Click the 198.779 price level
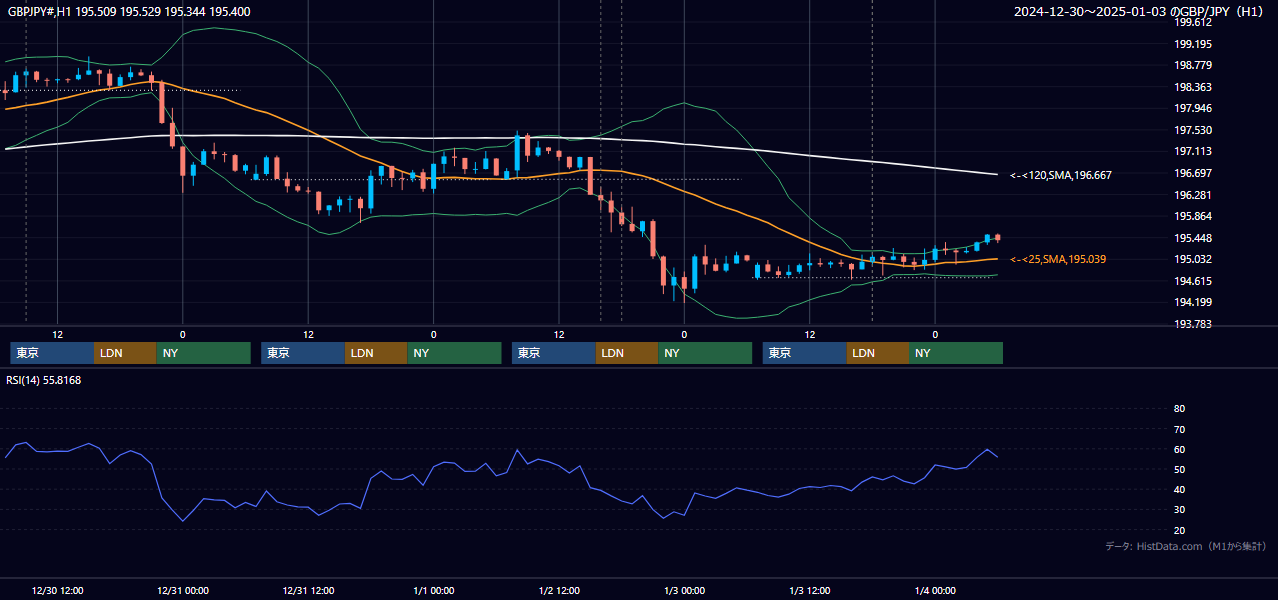 point(1193,65)
